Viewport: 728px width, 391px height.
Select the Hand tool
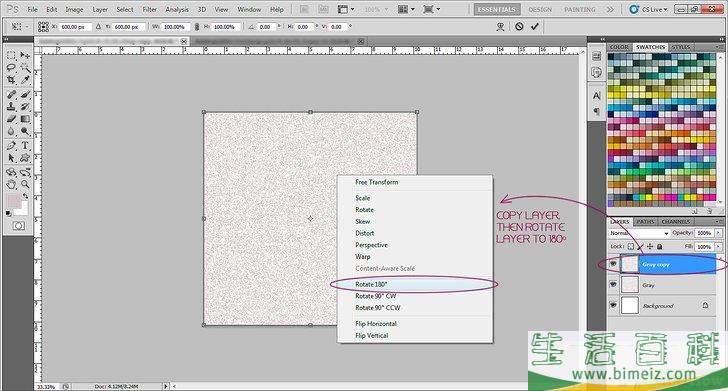point(11,184)
